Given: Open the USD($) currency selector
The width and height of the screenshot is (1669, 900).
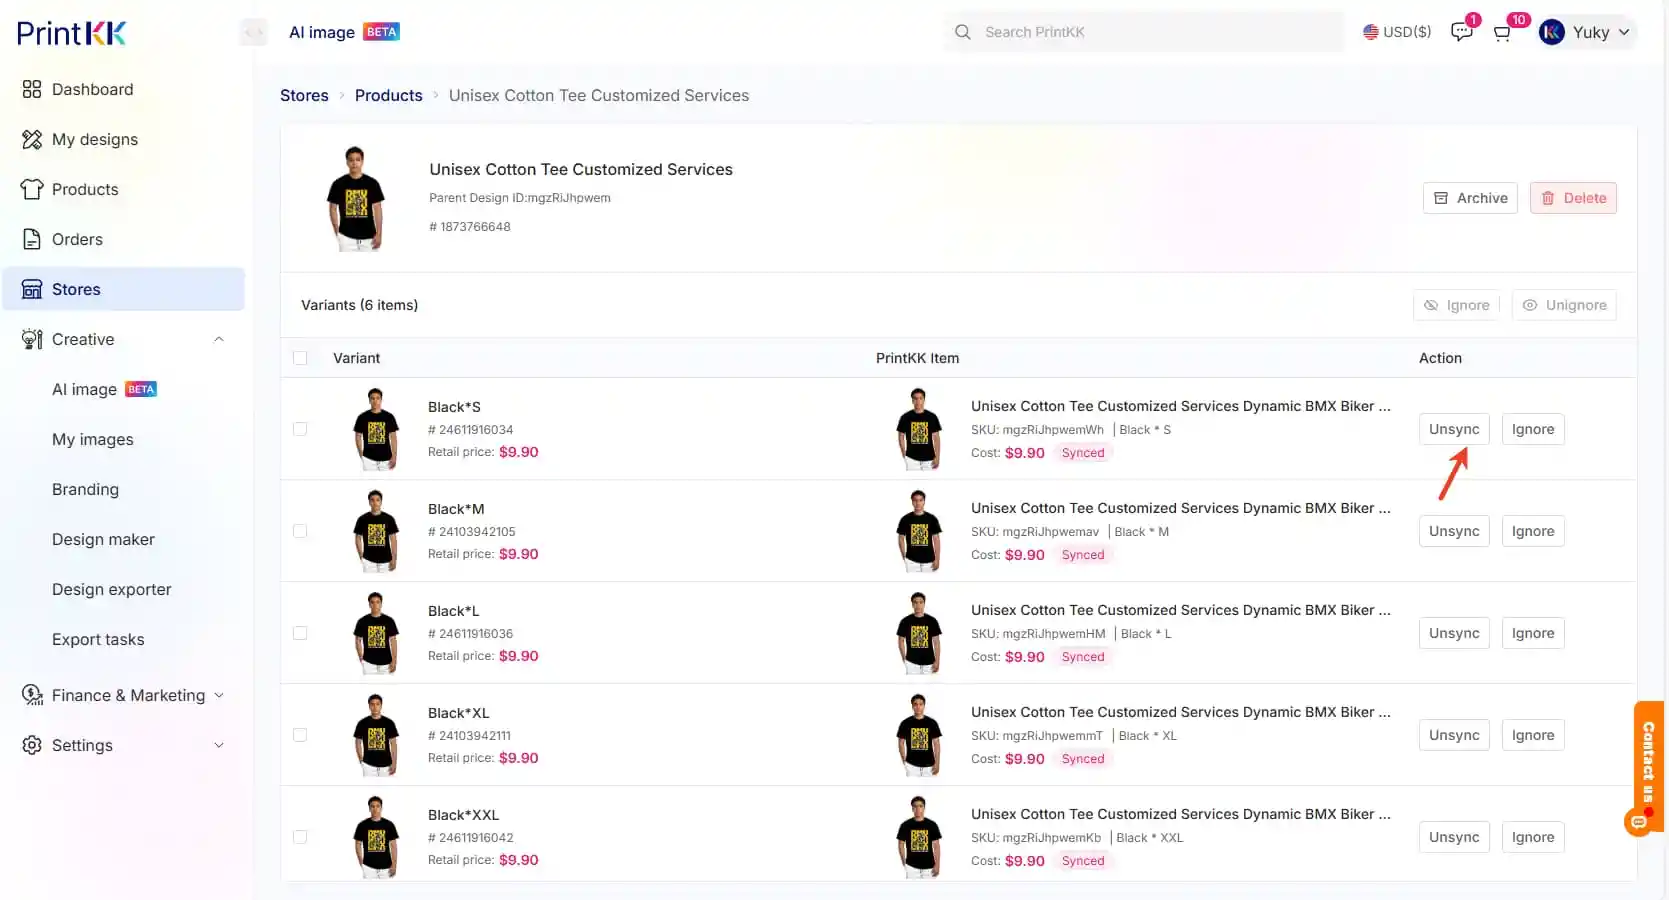Looking at the screenshot, I should click(1397, 32).
